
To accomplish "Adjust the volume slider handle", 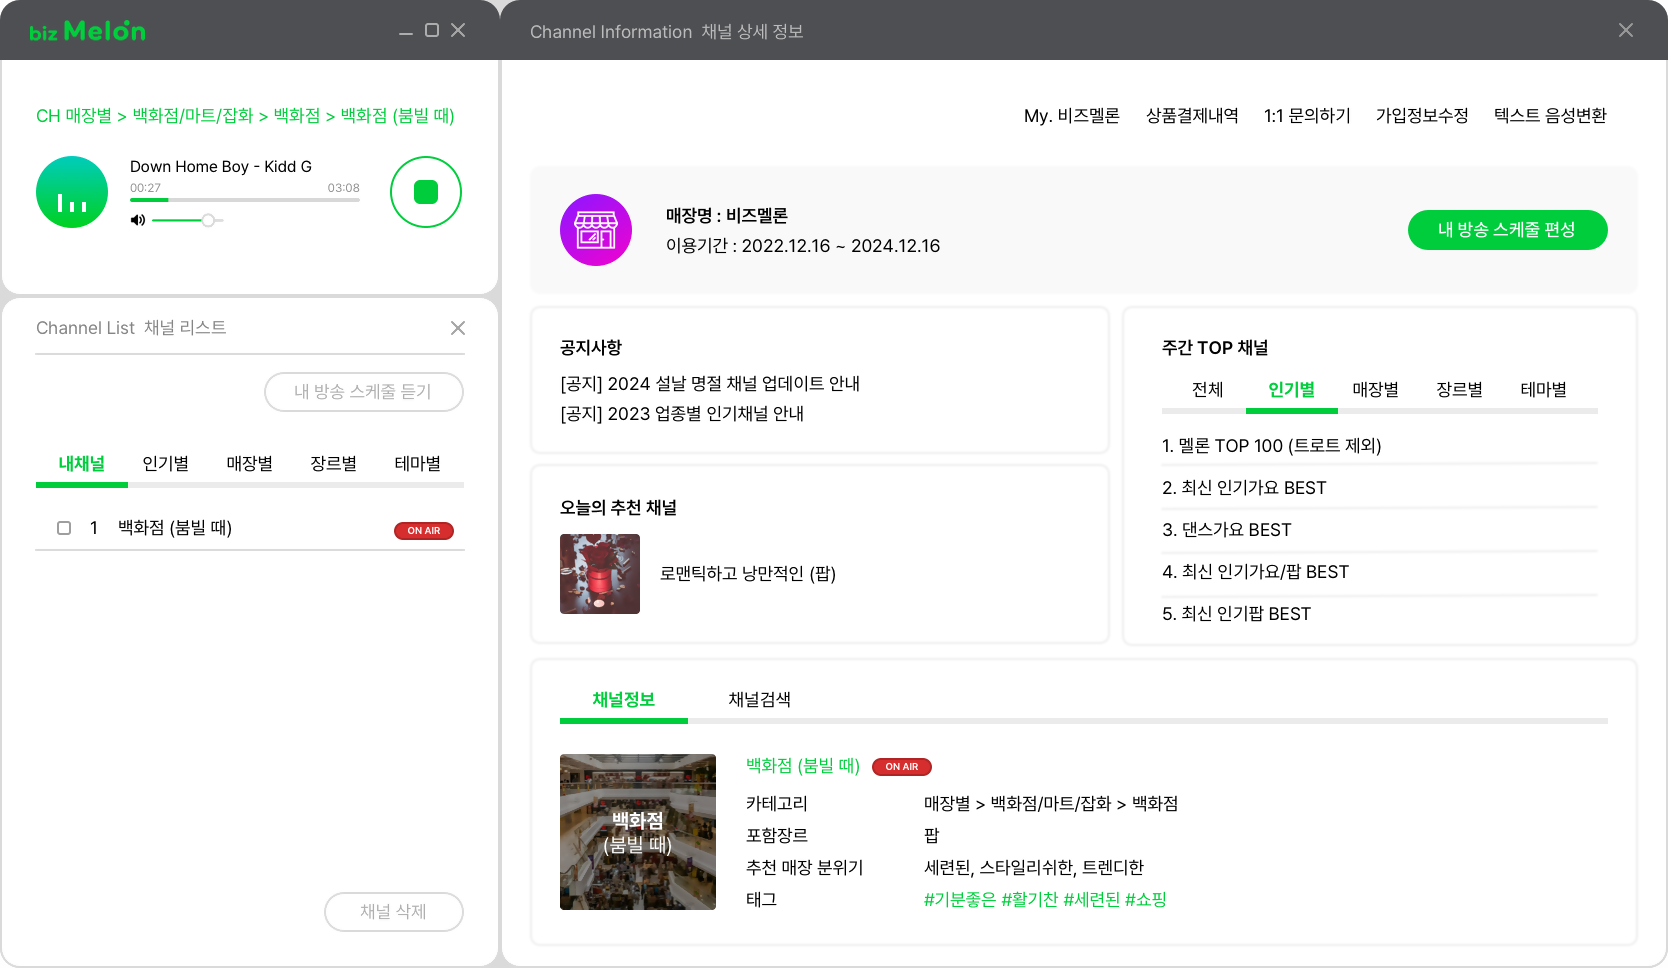I will click(x=208, y=220).
